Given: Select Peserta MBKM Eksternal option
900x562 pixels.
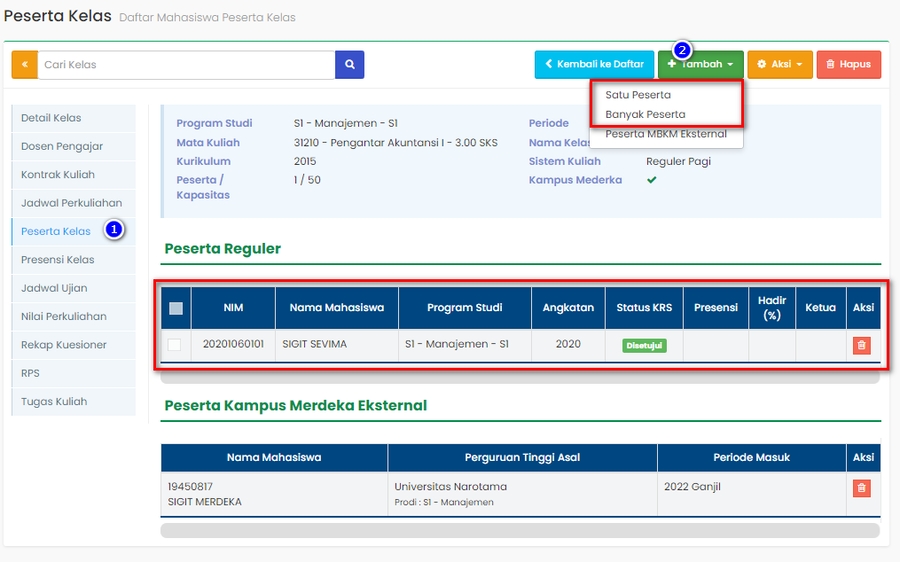Looking at the screenshot, I should [x=665, y=134].
